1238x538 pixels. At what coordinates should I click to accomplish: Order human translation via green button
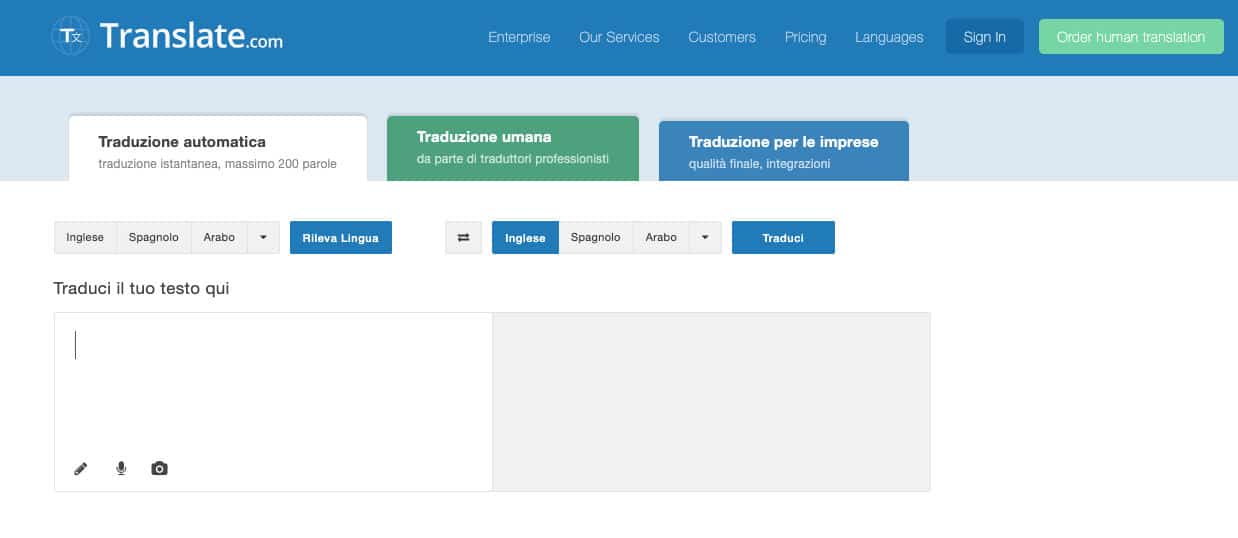click(1131, 37)
